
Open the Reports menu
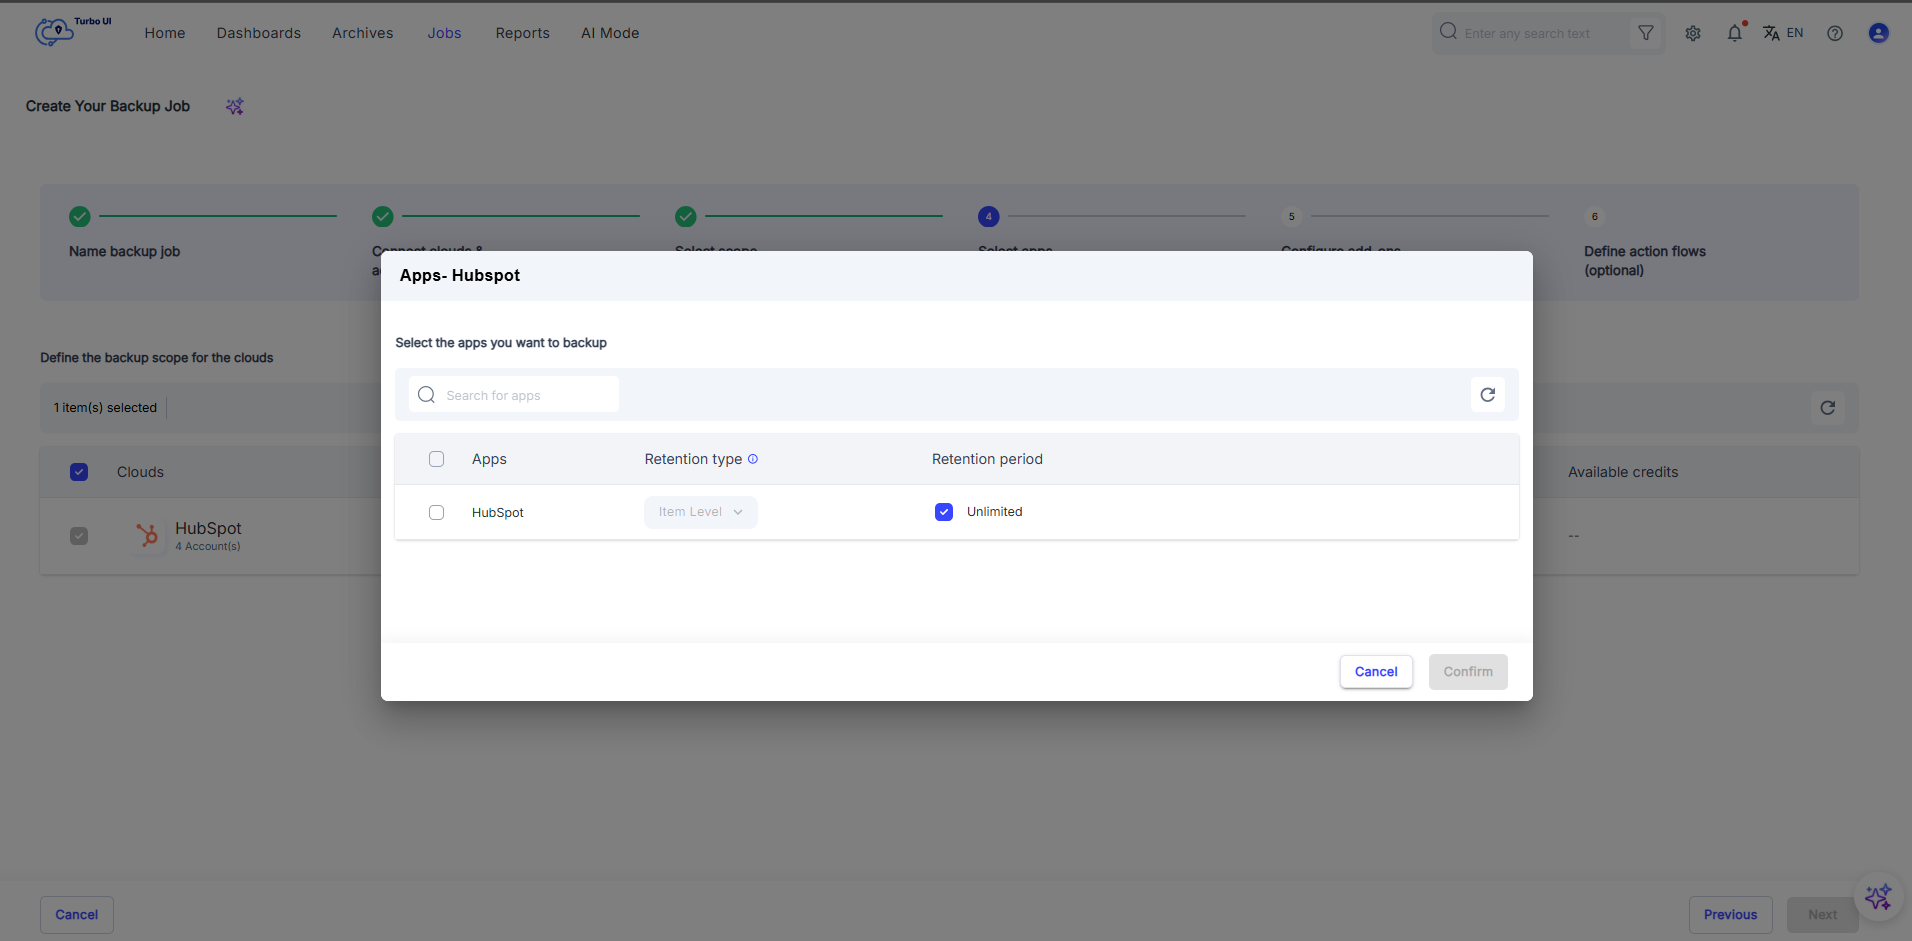tap(523, 33)
